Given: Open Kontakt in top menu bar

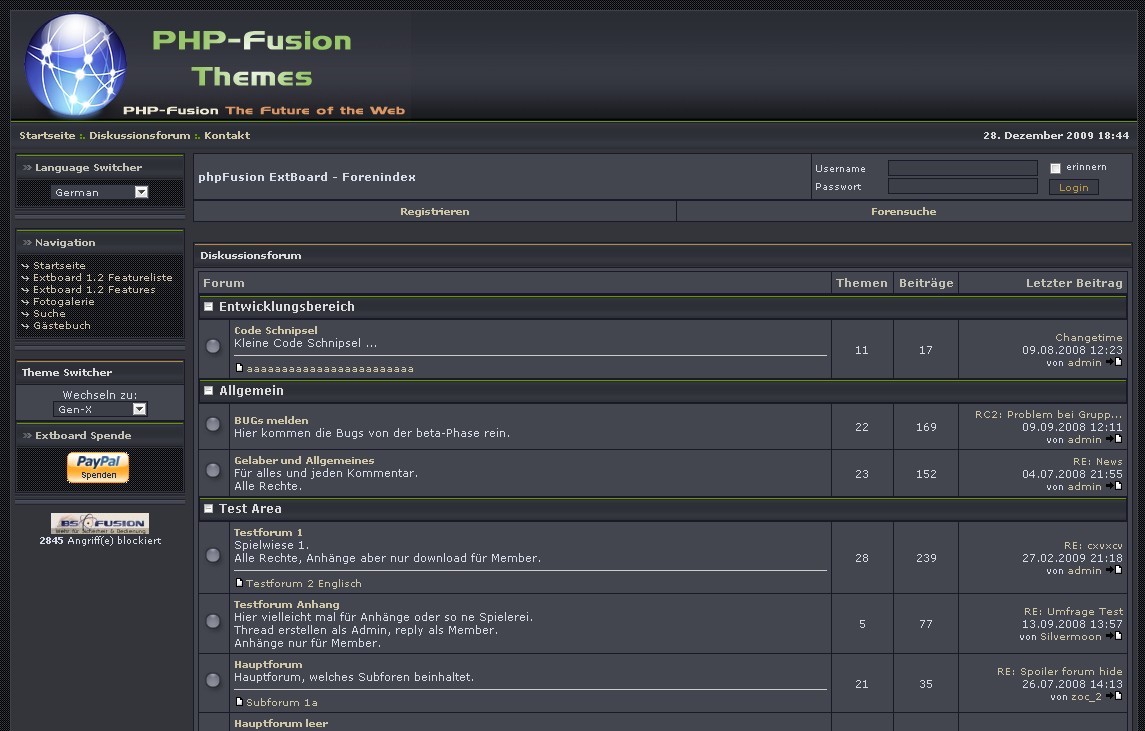Looking at the screenshot, I should click(227, 135).
